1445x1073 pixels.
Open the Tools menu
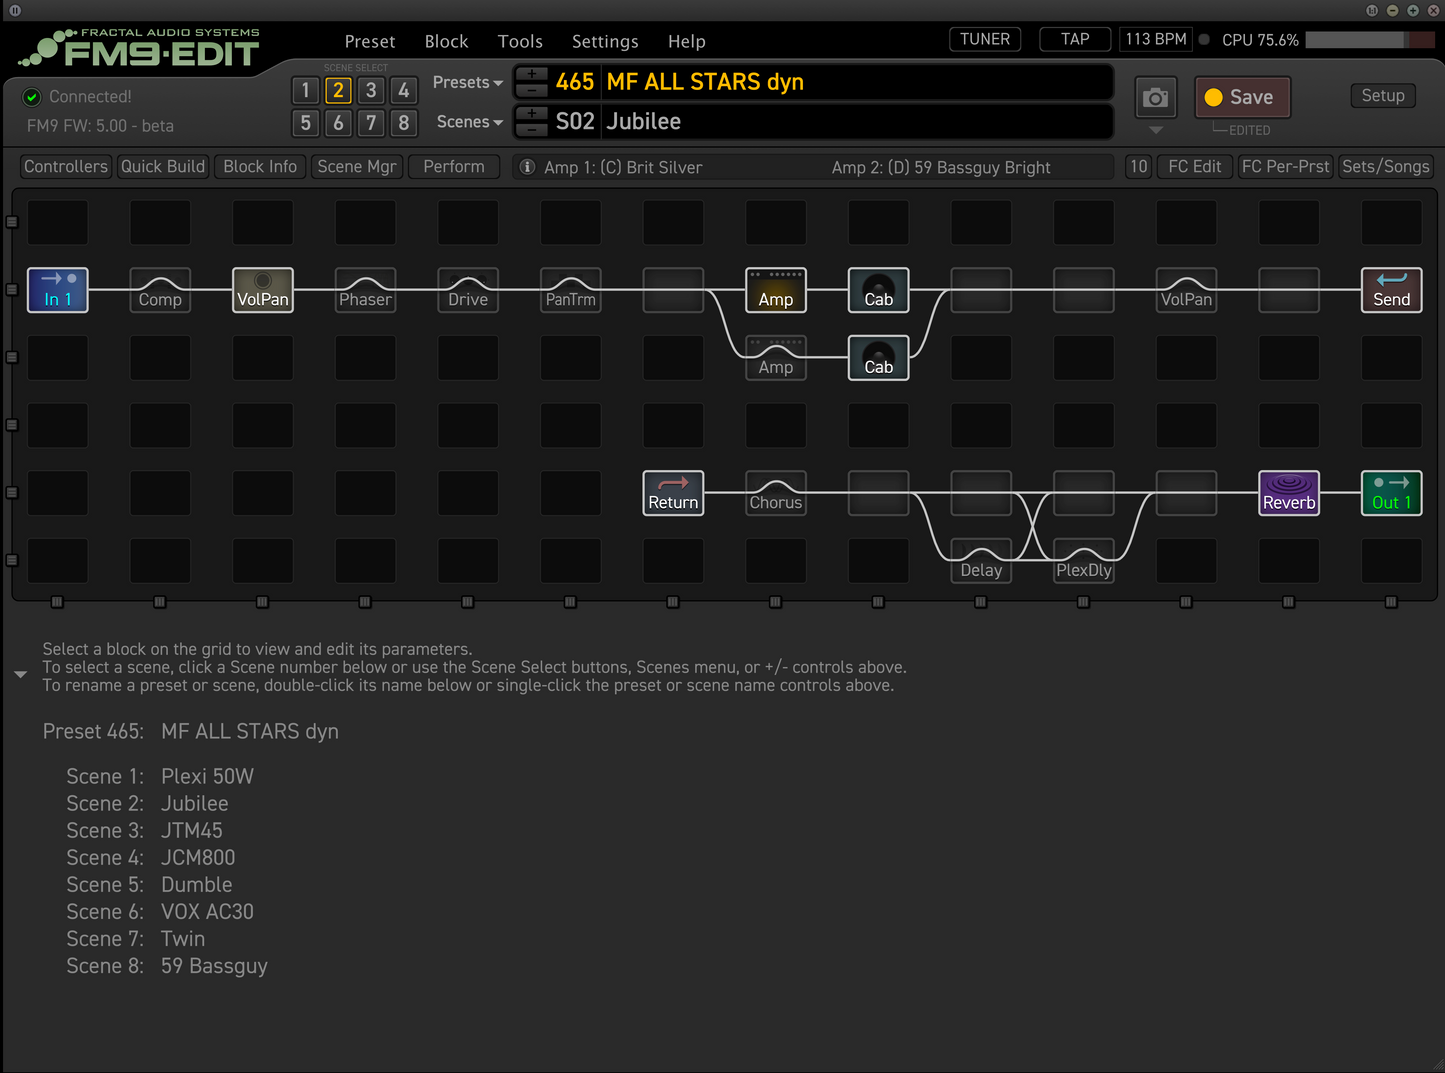520,42
